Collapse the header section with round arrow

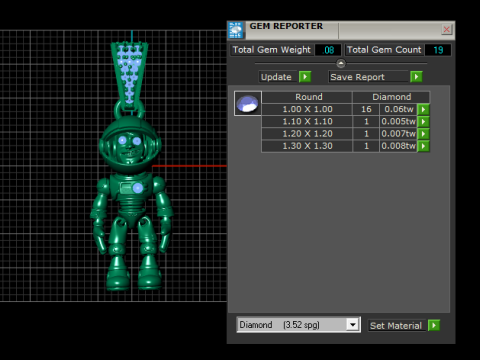coord(341,63)
